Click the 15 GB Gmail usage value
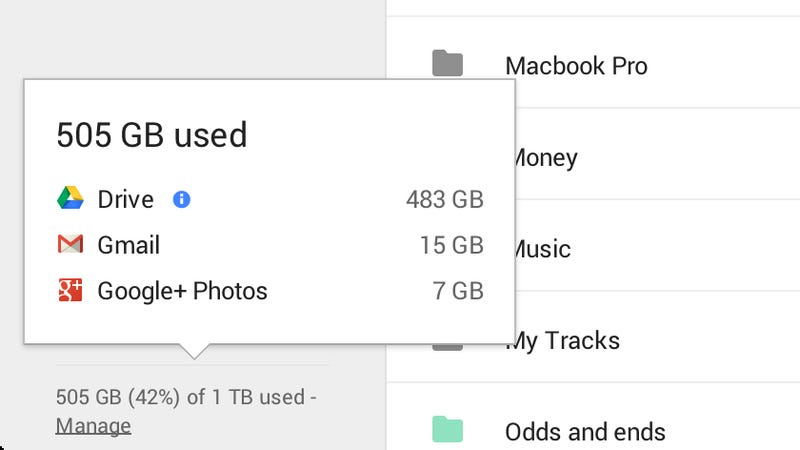This screenshot has height=450, width=800. (x=452, y=245)
